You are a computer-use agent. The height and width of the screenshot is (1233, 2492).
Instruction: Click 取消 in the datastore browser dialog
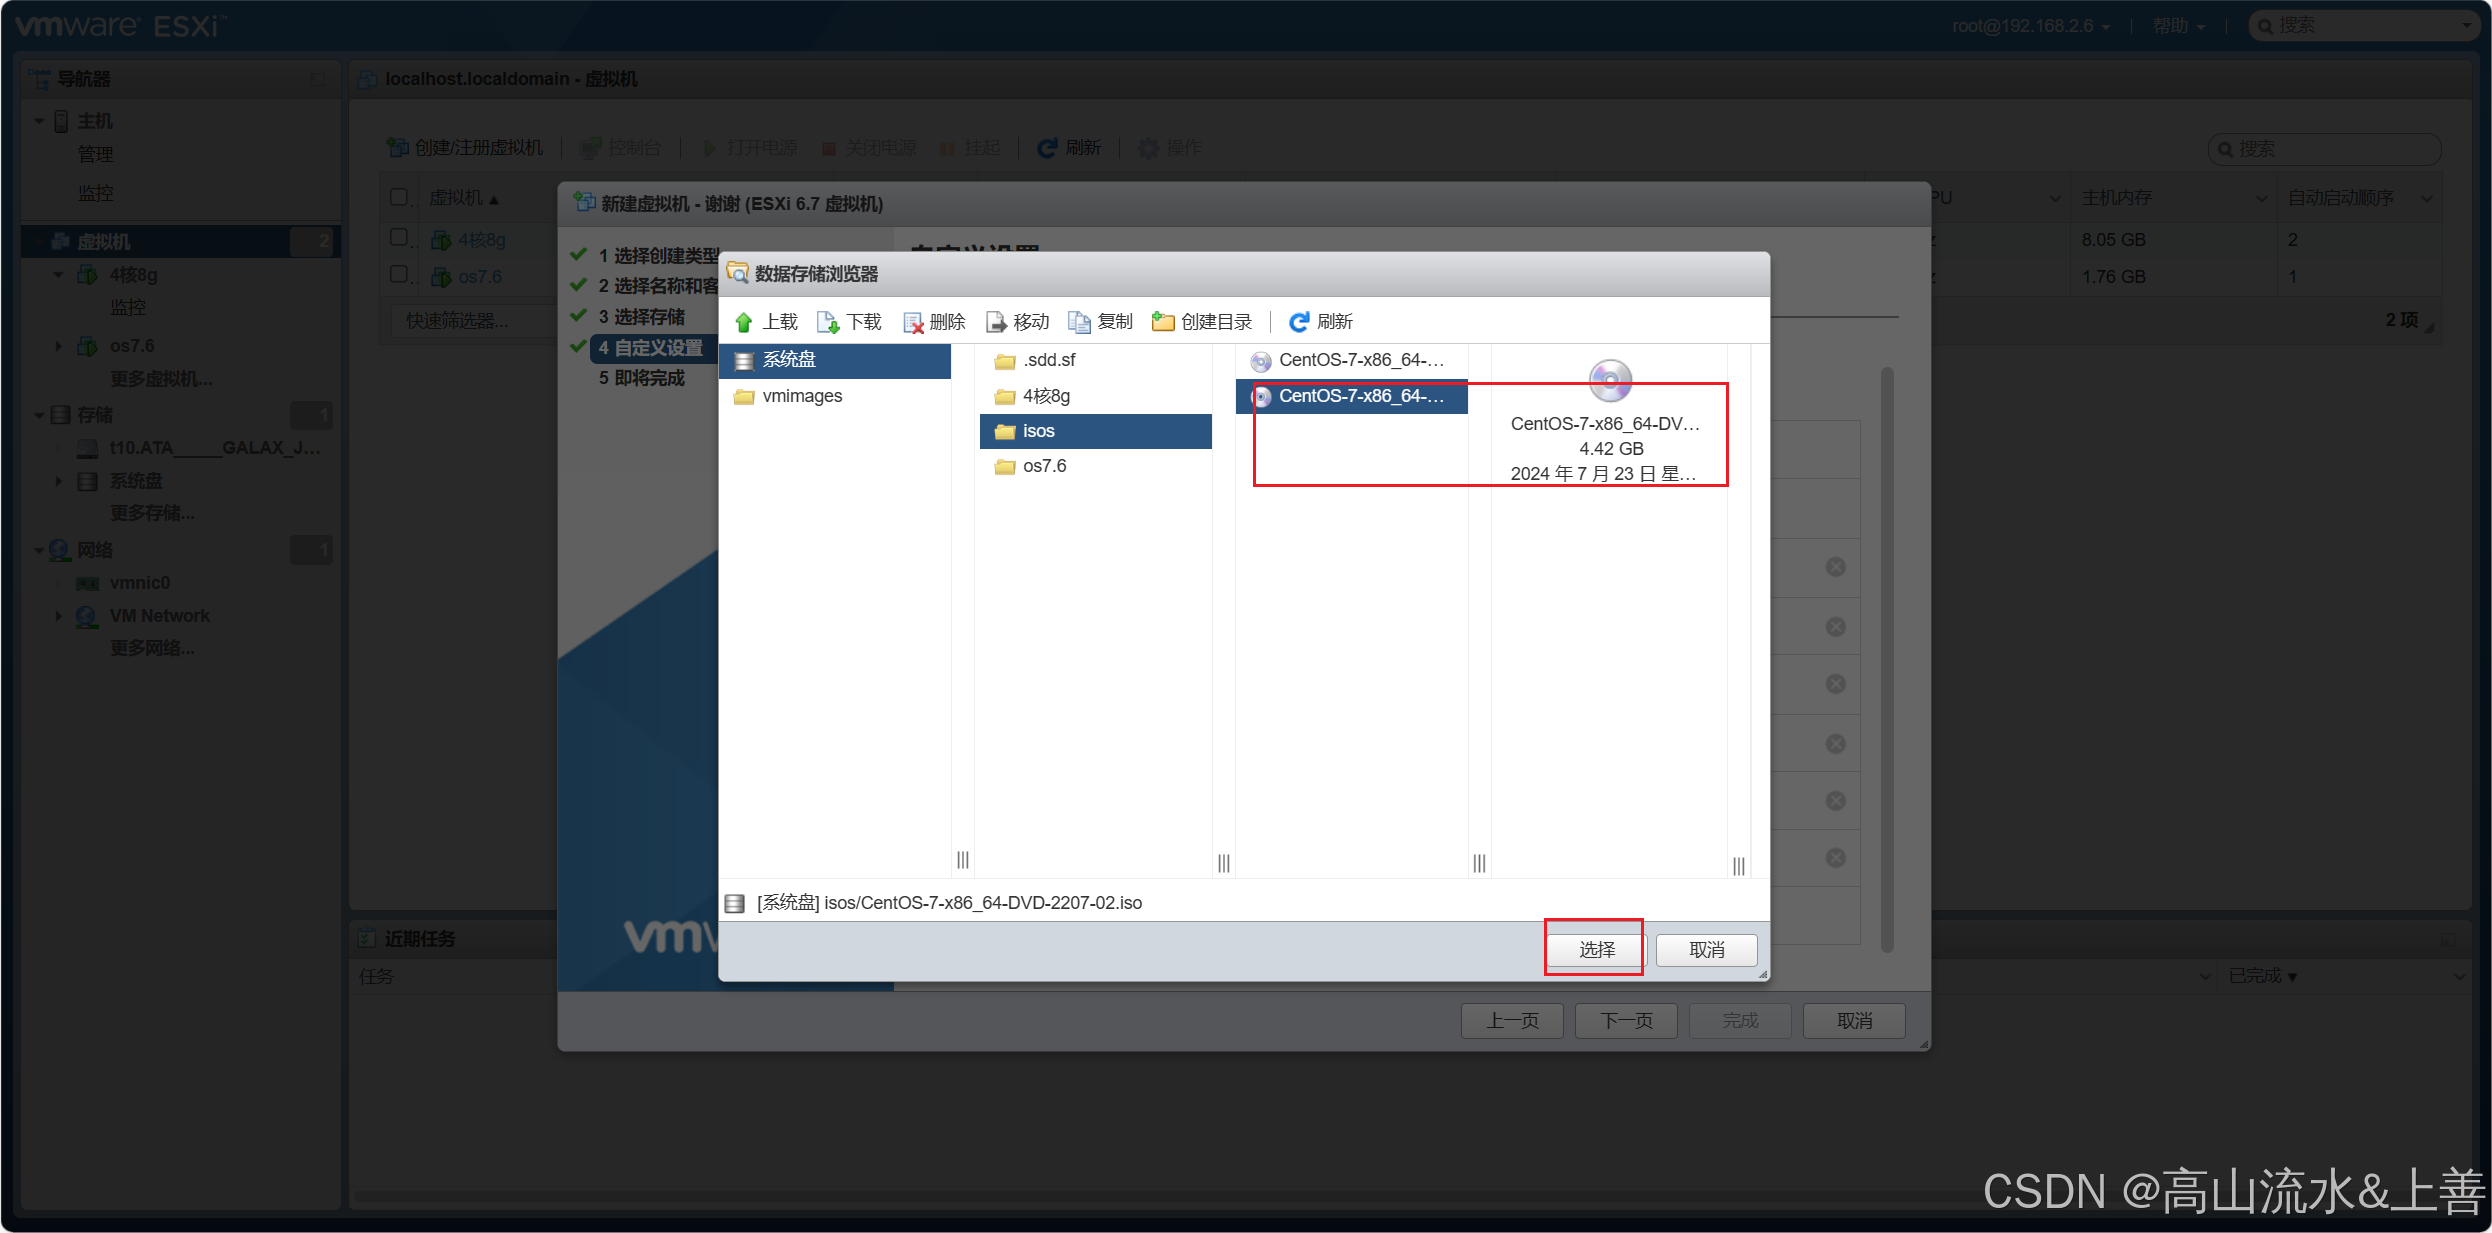pos(1707,949)
